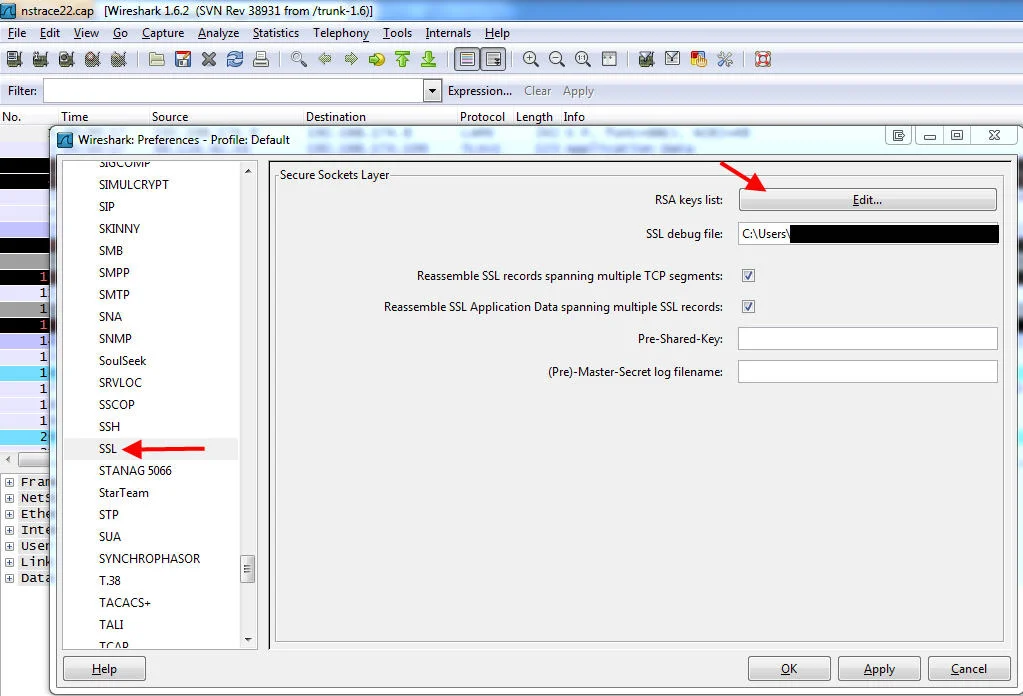
Task: Open capture options from toolbar
Action: tap(40, 59)
